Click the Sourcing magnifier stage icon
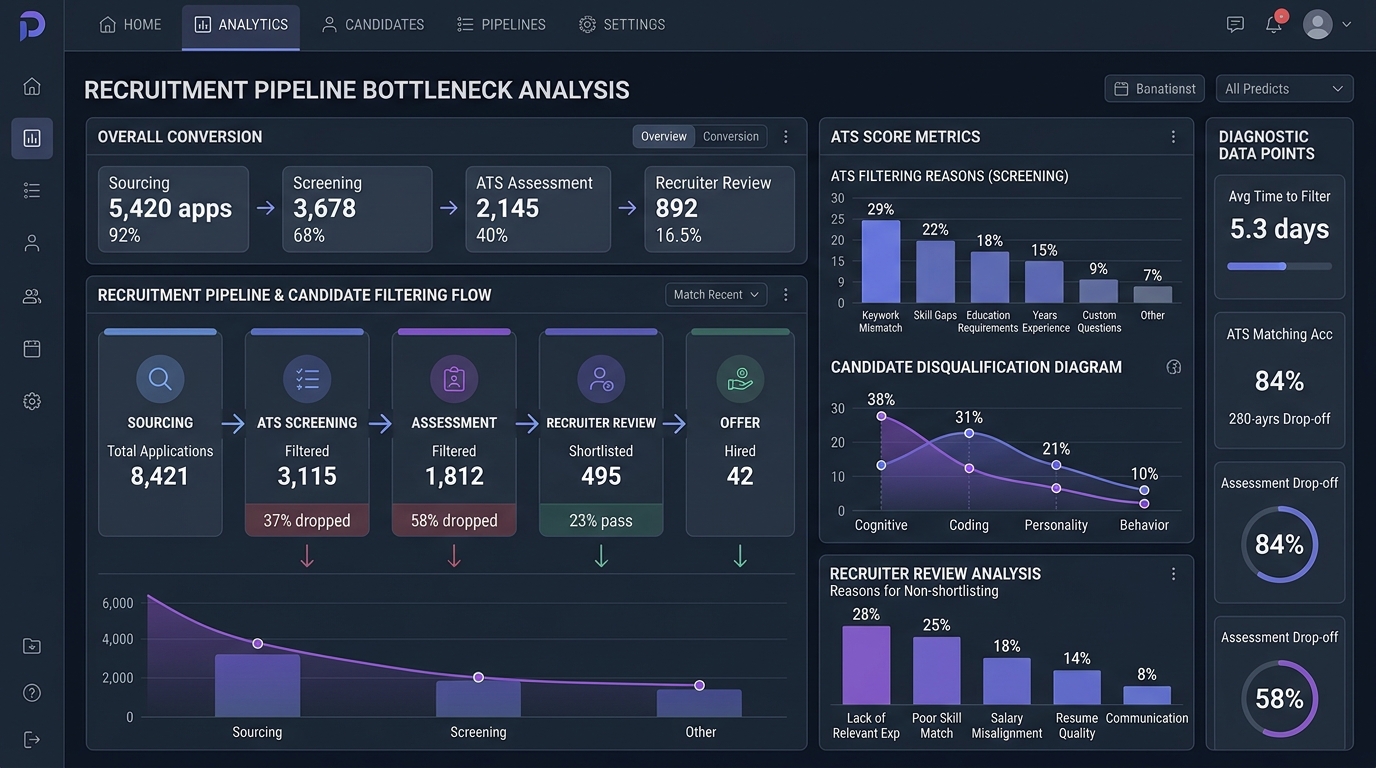This screenshot has width=1376, height=768. click(x=160, y=379)
